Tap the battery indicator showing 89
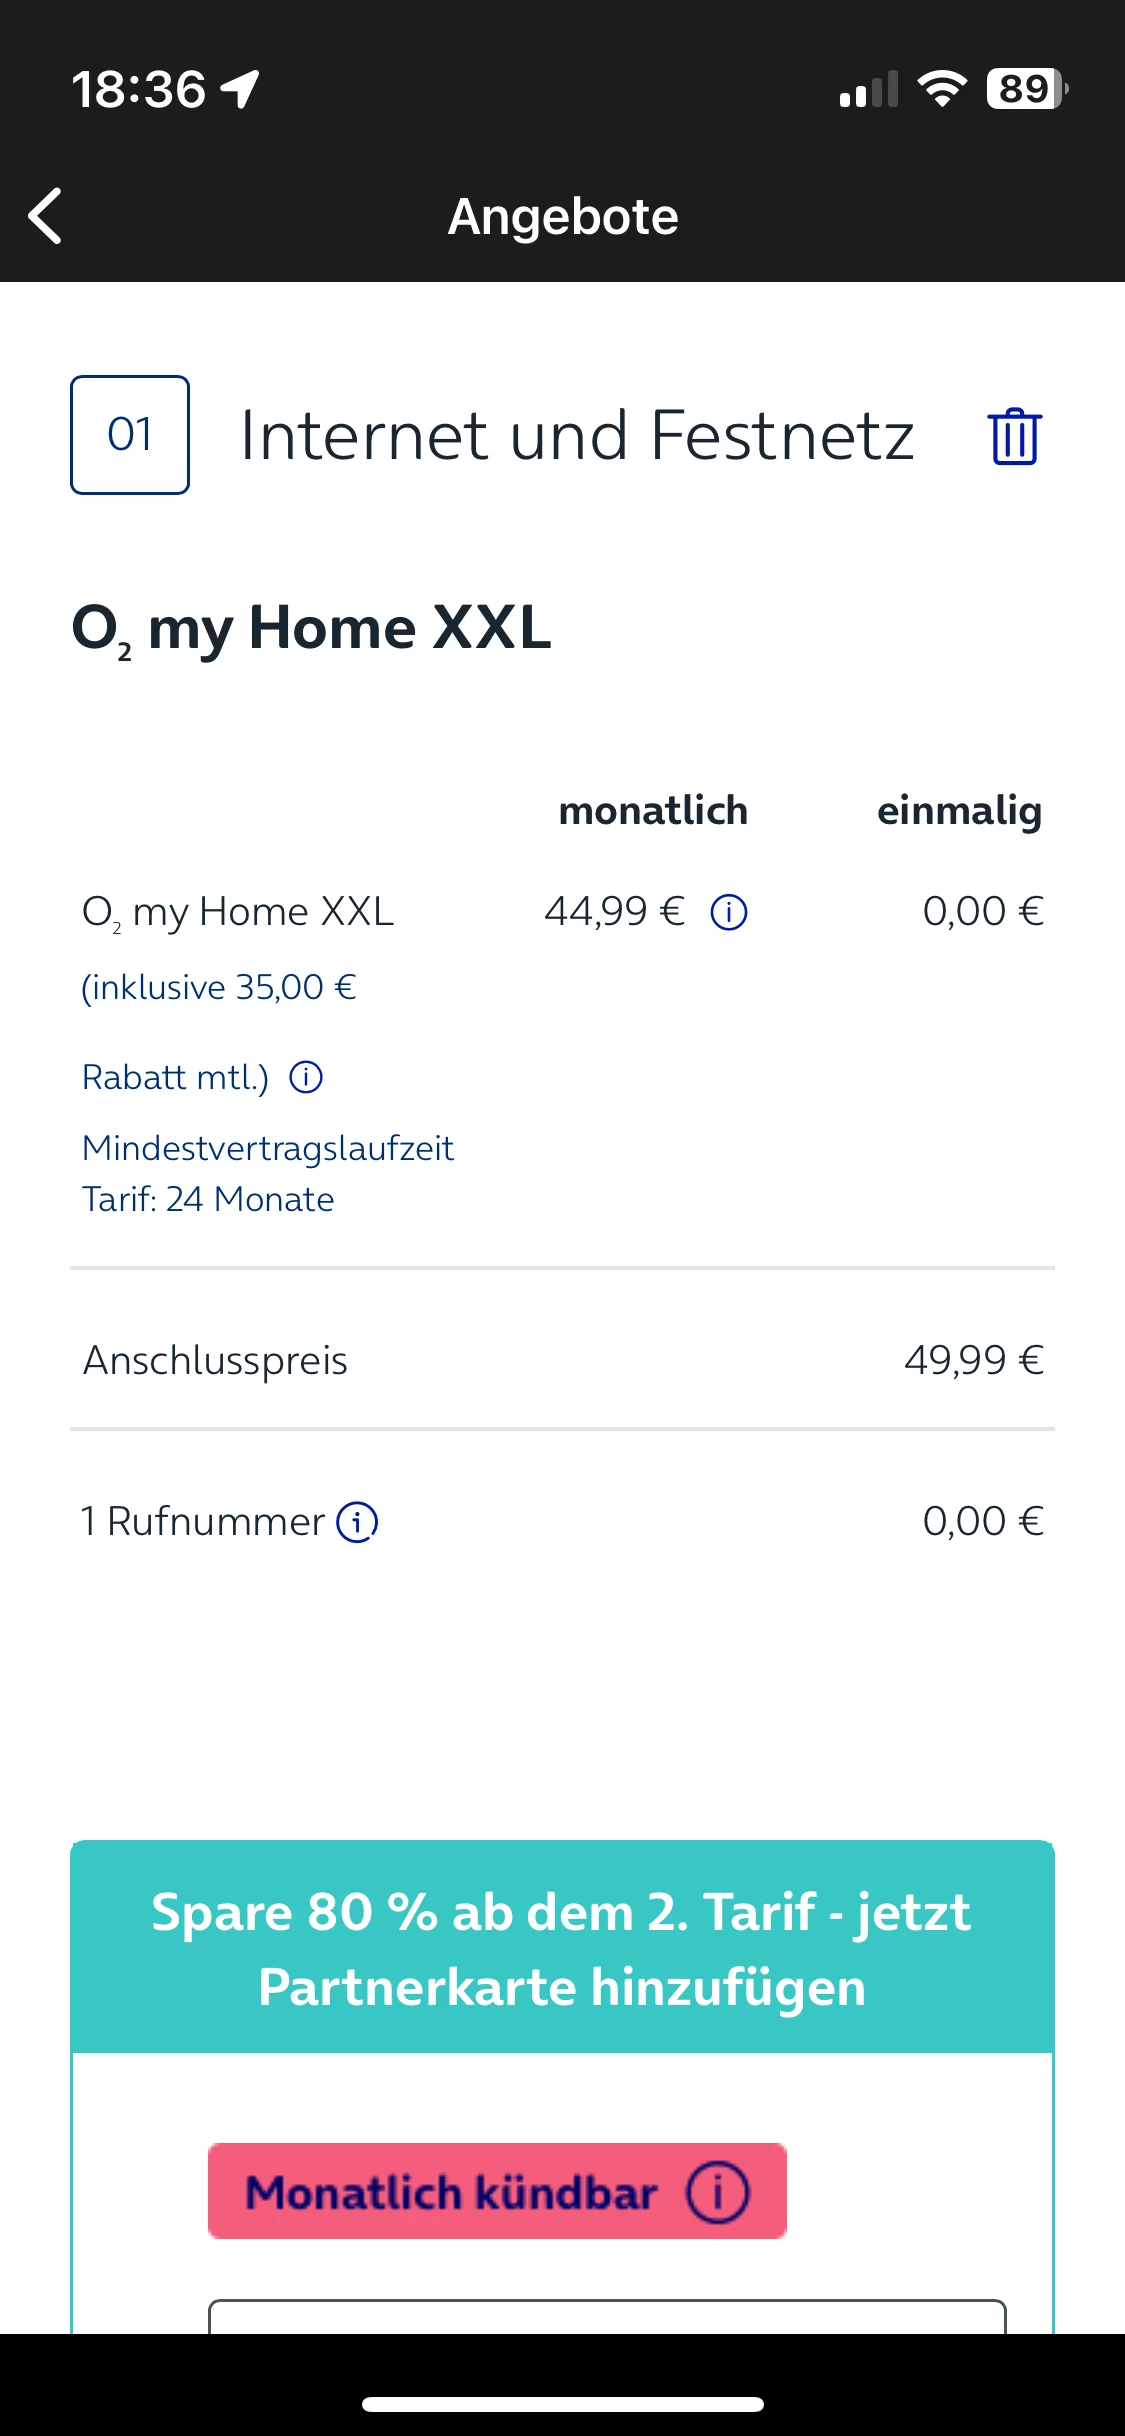Image resolution: width=1125 pixels, height=2436 pixels. [x=1026, y=89]
